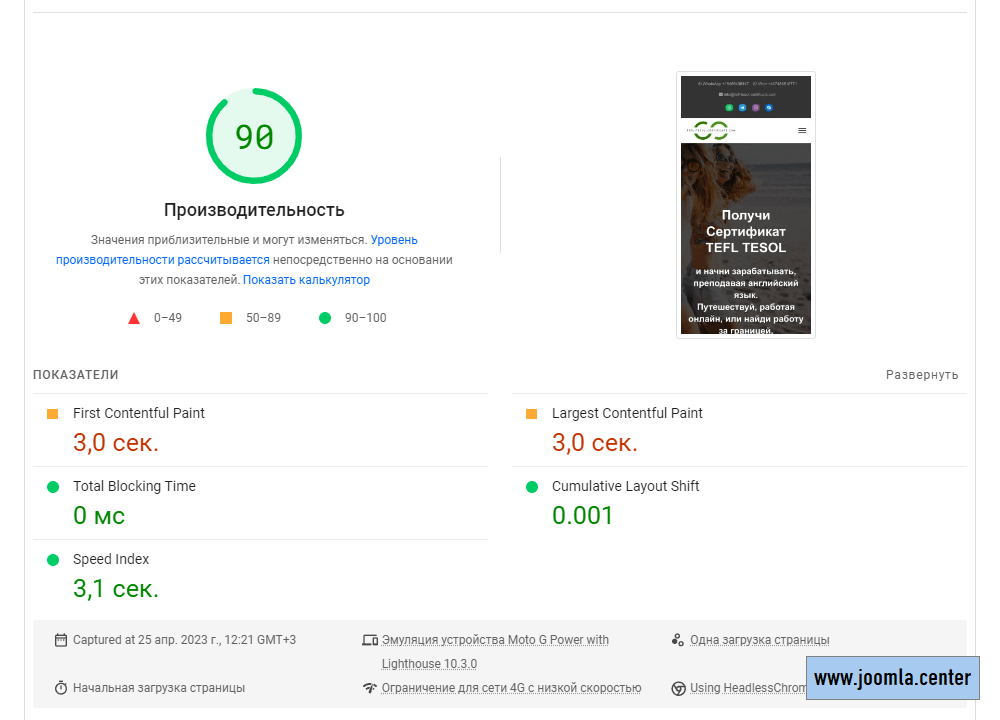
Task: Click the calendar icon beside Captured date
Action: coord(61,640)
